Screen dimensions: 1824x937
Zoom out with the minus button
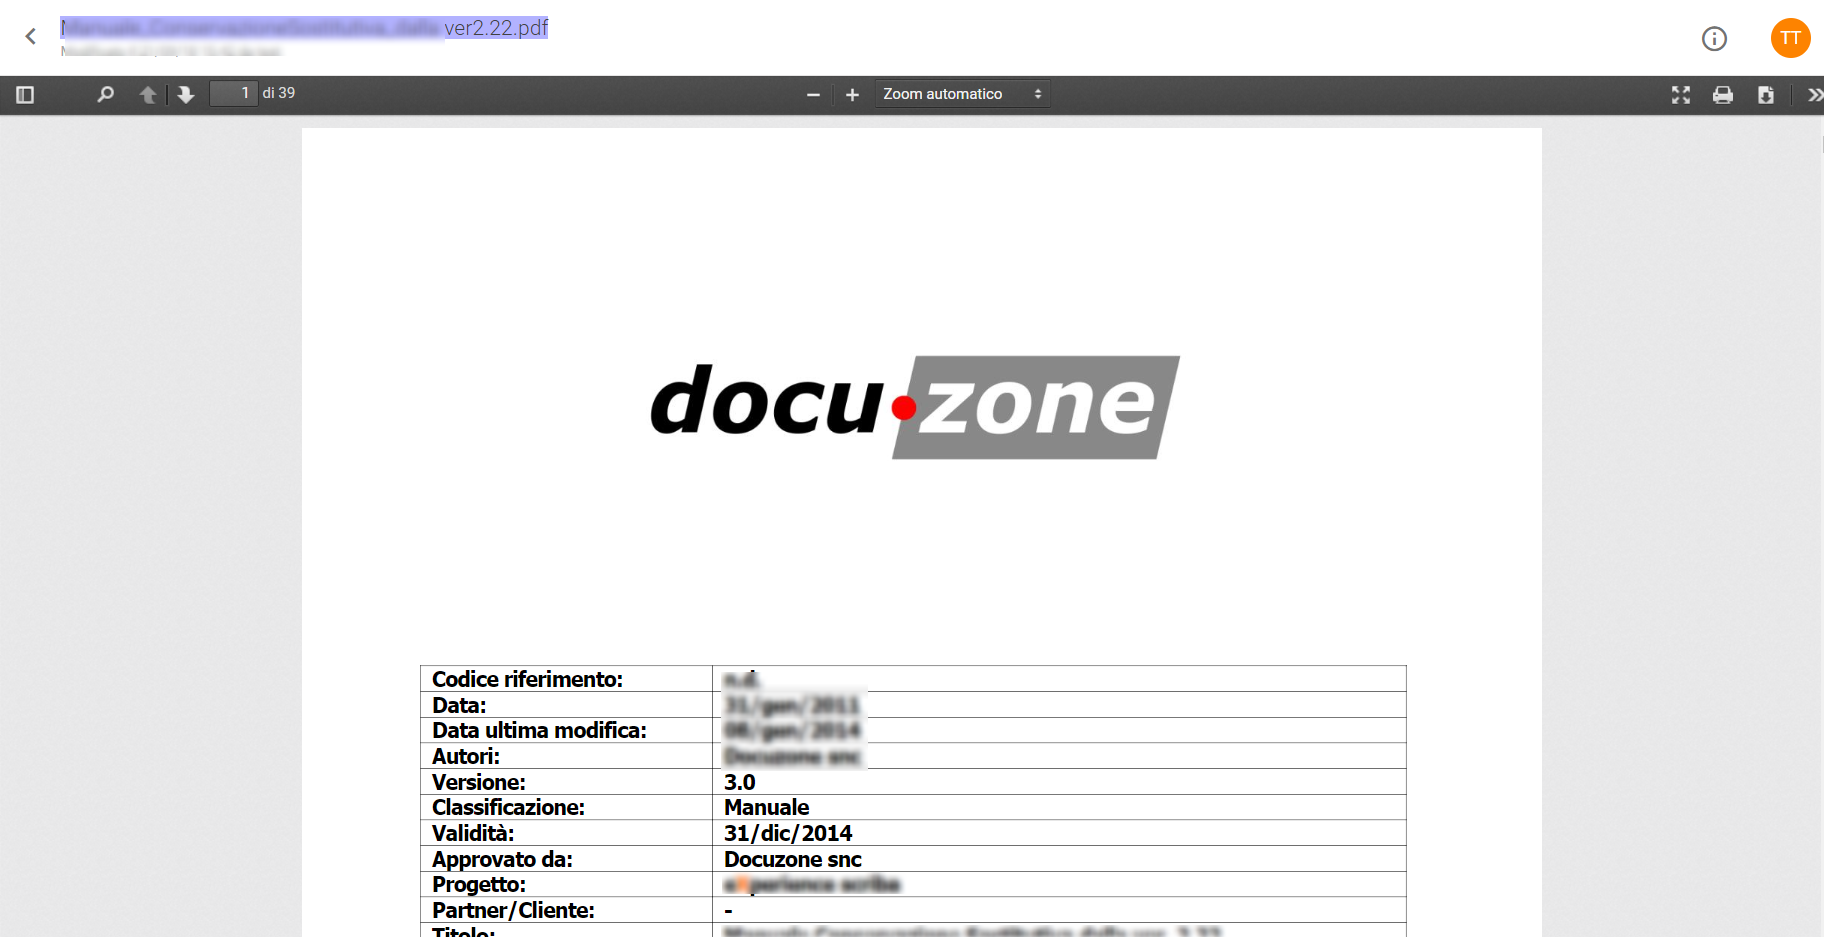(813, 95)
